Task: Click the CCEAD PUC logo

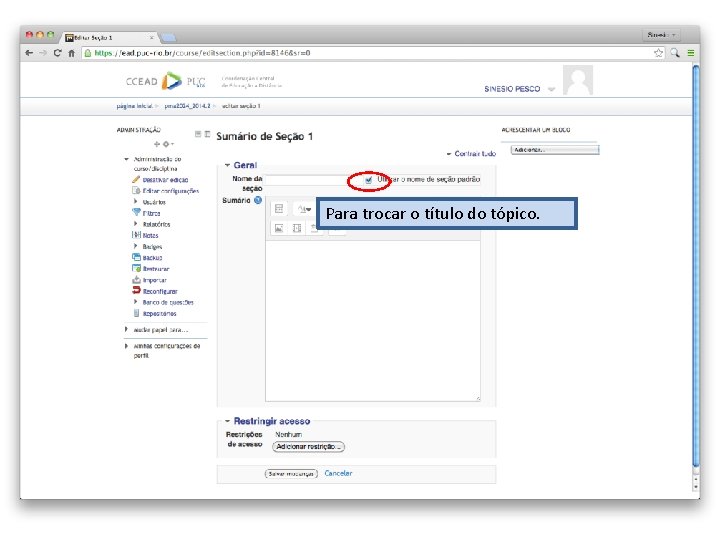Action: coord(165,81)
